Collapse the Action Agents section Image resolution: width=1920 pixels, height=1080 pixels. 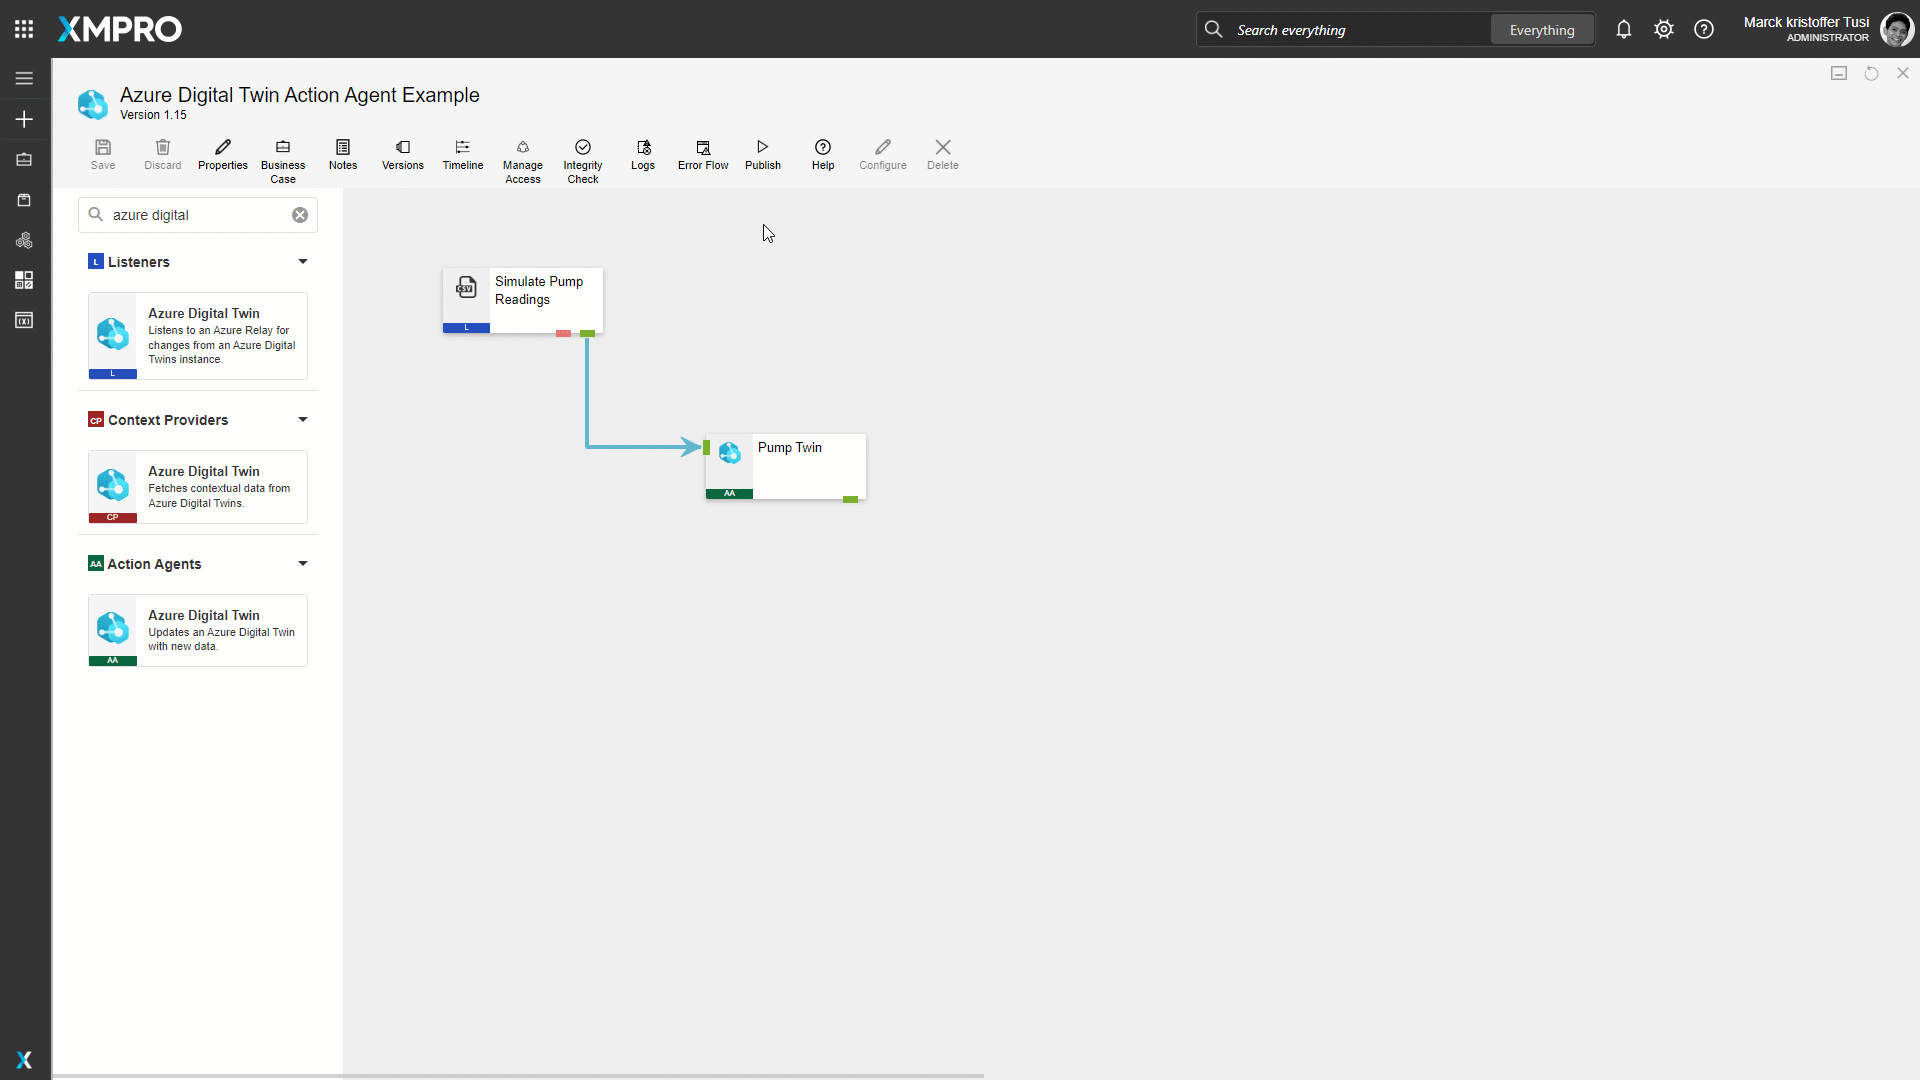click(x=302, y=564)
